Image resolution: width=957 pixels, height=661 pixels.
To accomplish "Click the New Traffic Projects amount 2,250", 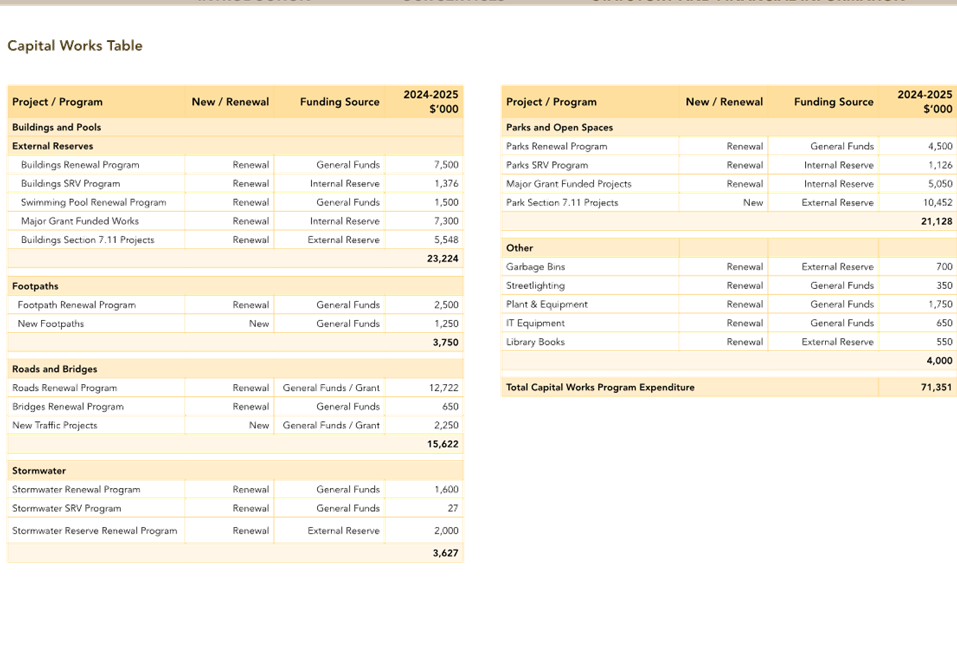I will coord(446,425).
